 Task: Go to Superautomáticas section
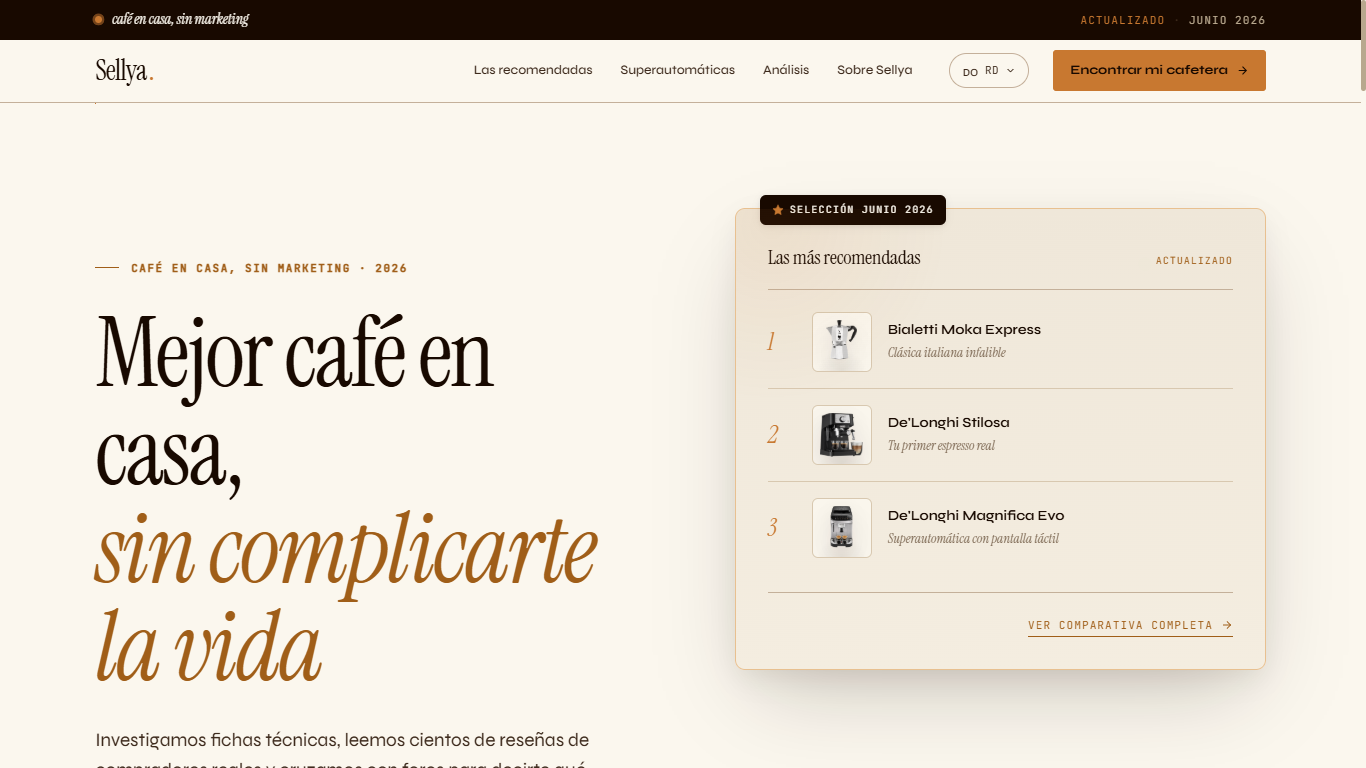click(x=677, y=70)
